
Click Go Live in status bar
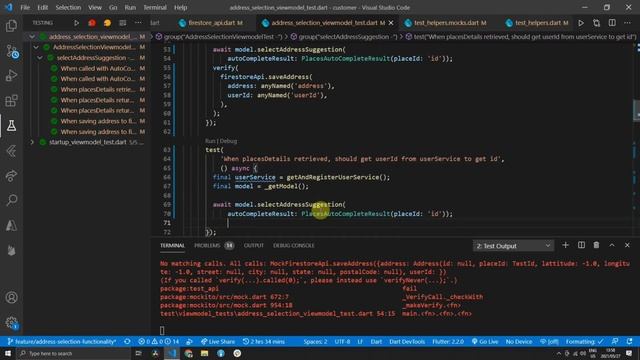485,342
